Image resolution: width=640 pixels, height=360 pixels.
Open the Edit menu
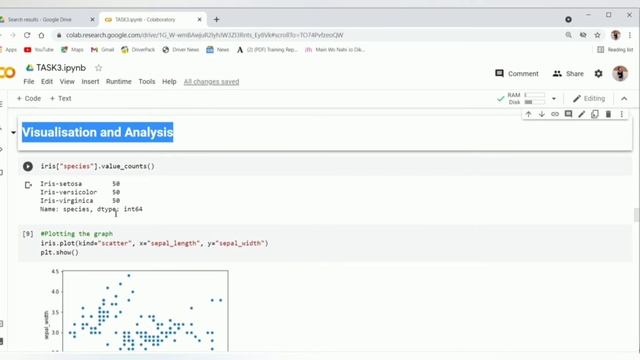(47, 82)
